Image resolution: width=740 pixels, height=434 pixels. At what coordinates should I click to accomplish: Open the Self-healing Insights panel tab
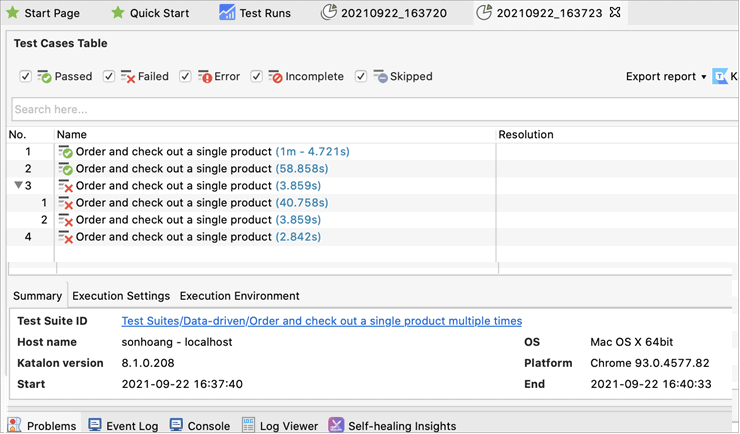click(393, 426)
